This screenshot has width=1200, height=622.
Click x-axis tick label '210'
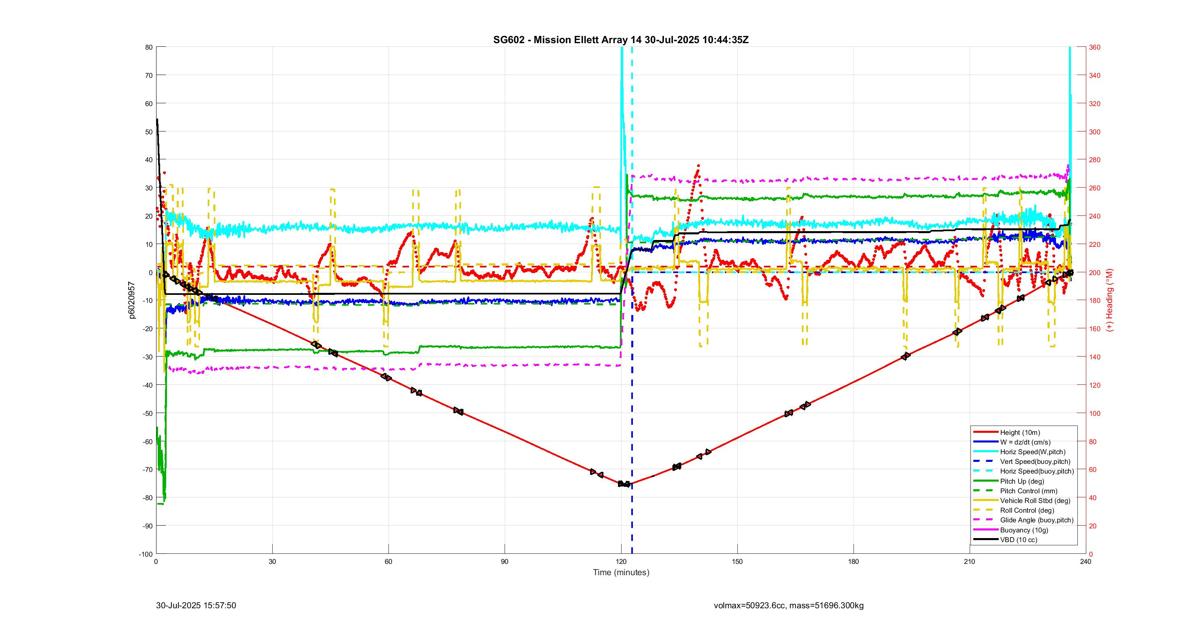click(969, 562)
